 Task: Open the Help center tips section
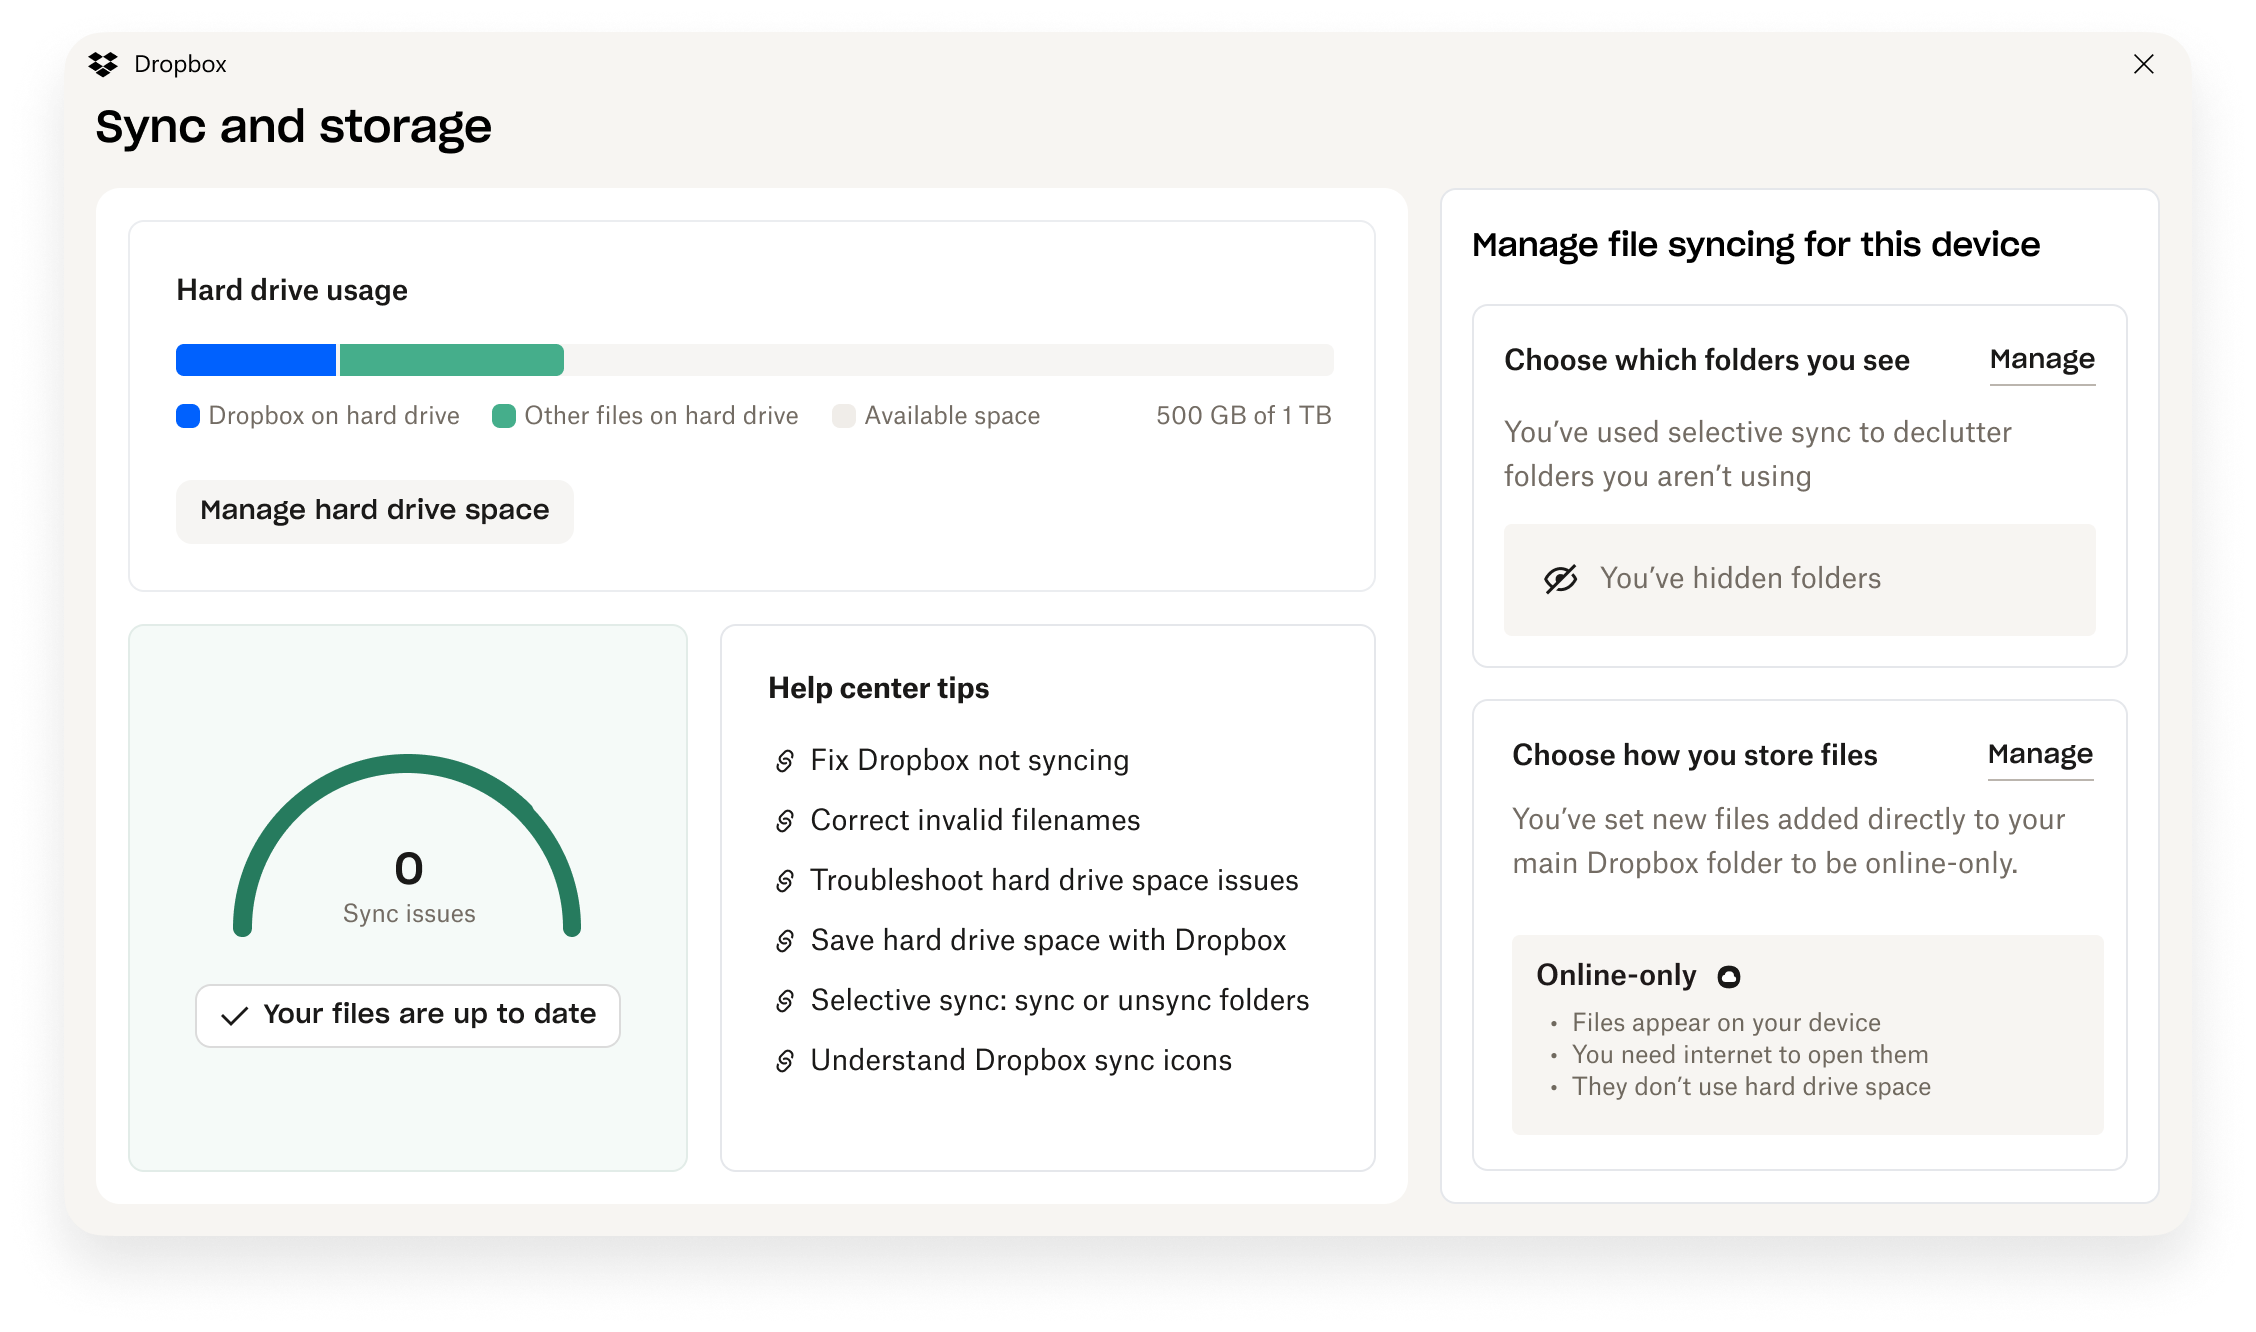(x=878, y=687)
